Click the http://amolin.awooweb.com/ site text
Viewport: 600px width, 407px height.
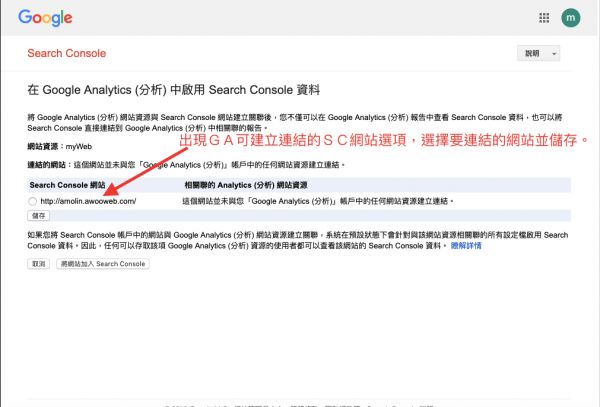pos(88,201)
